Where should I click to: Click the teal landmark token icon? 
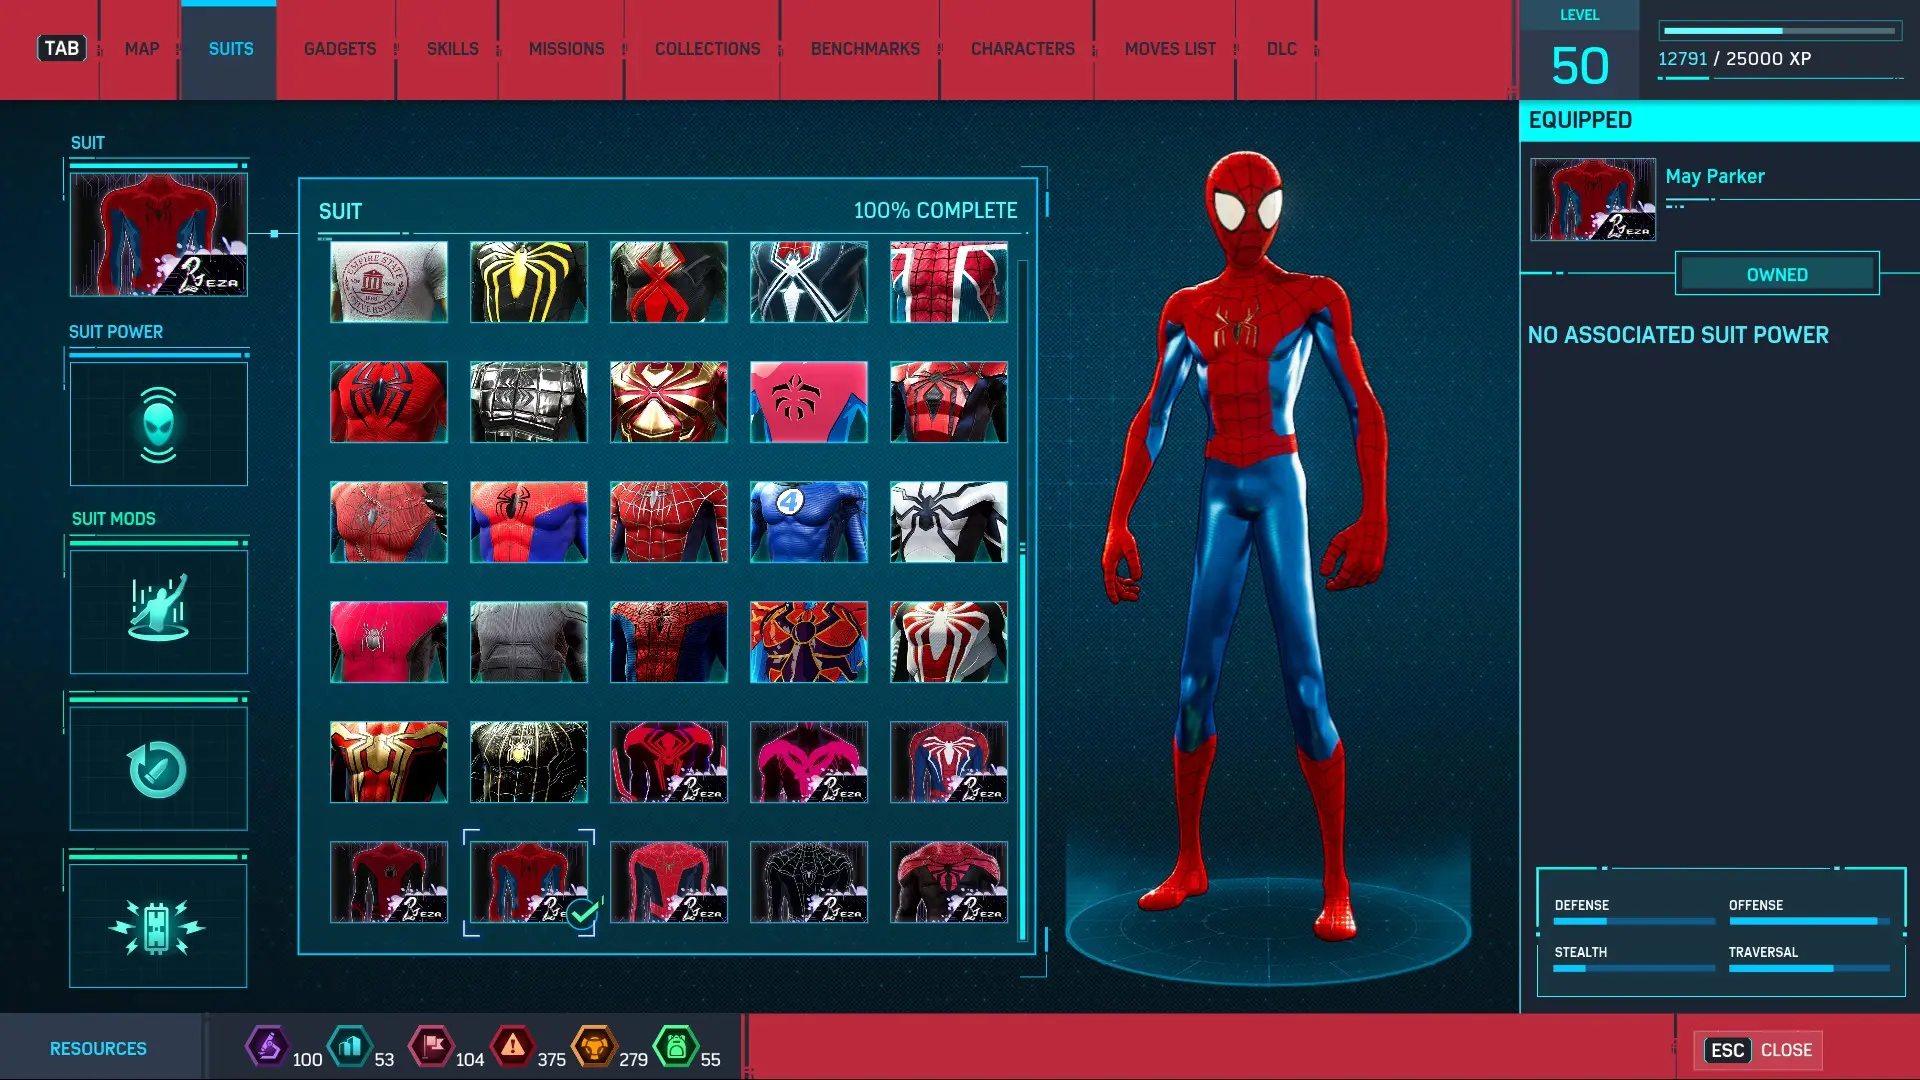350,1047
